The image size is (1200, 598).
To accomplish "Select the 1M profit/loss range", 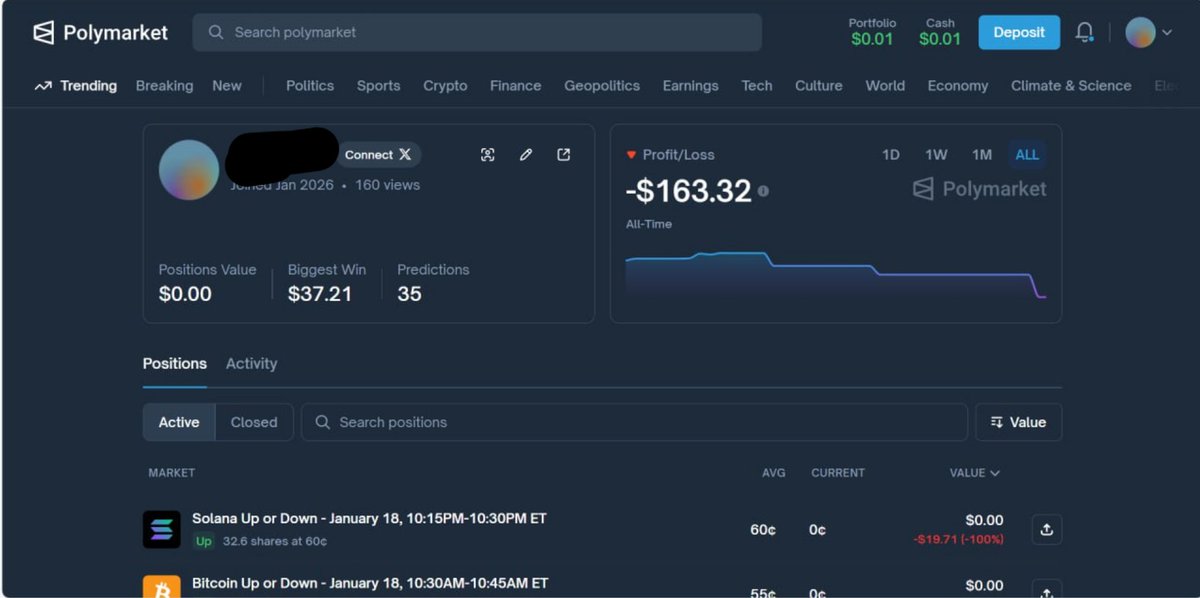I will coord(982,155).
